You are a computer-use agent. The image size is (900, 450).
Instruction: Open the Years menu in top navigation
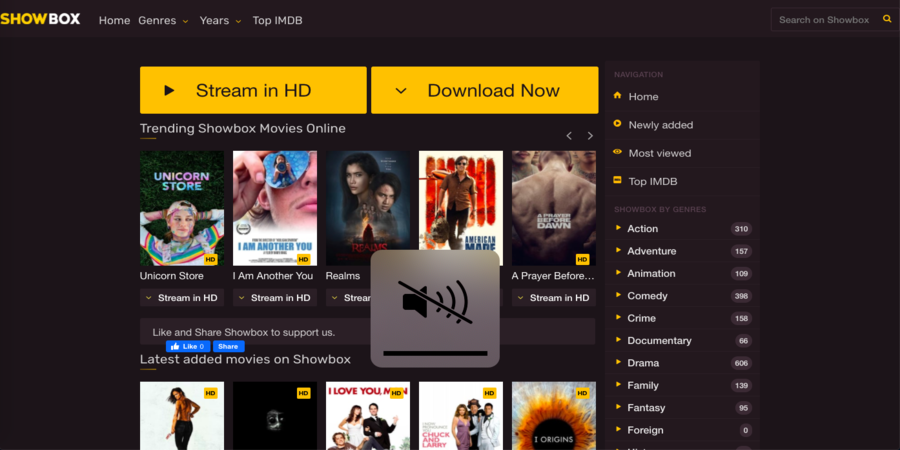pos(214,20)
